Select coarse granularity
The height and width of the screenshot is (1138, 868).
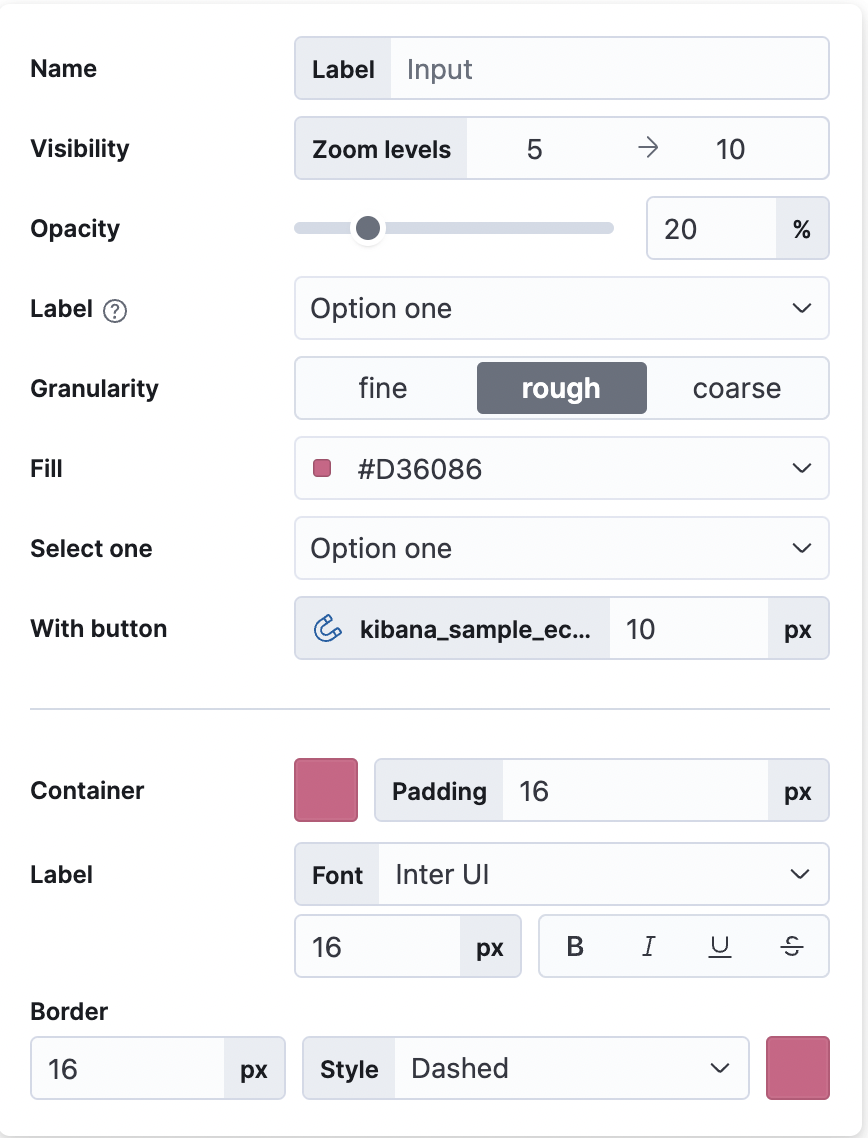pos(738,388)
